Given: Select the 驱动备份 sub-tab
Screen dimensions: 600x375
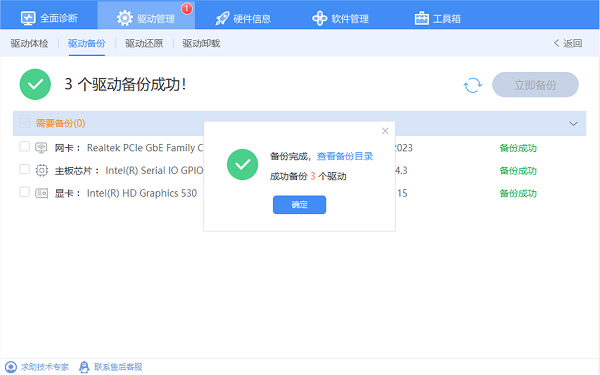Looking at the screenshot, I should click(86, 43).
